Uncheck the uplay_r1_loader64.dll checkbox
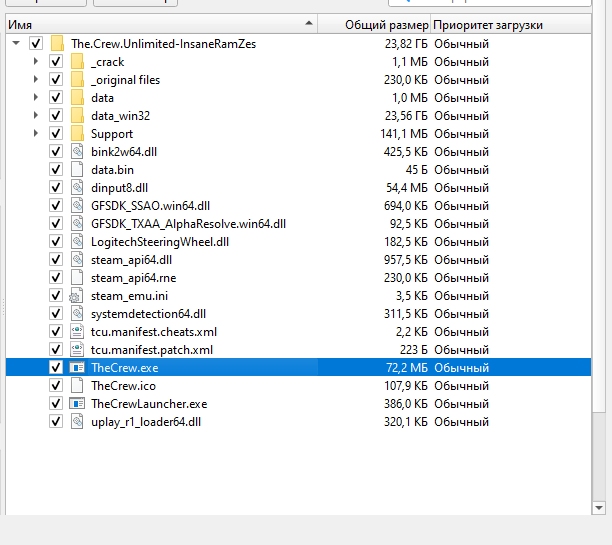This screenshot has height=545, width=612. coord(56,421)
